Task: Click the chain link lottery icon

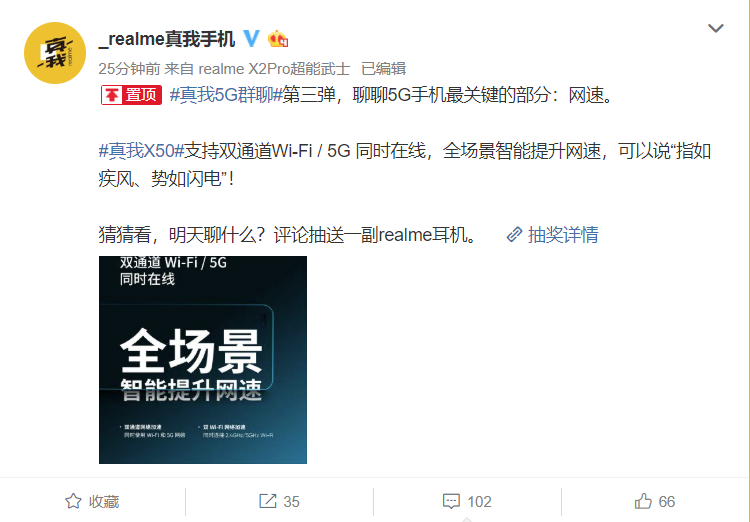Action: pos(514,234)
